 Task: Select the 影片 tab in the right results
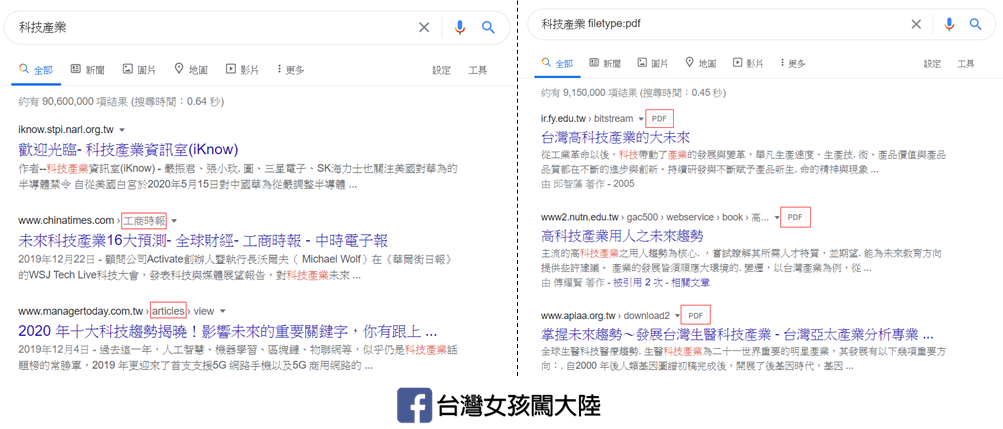click(747, 63)
